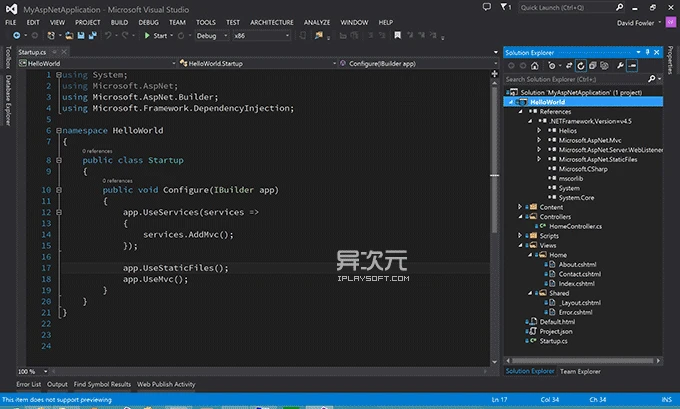Pin the Startup.cs tab
Screen dimensions: 680x409
pos(55,52)
